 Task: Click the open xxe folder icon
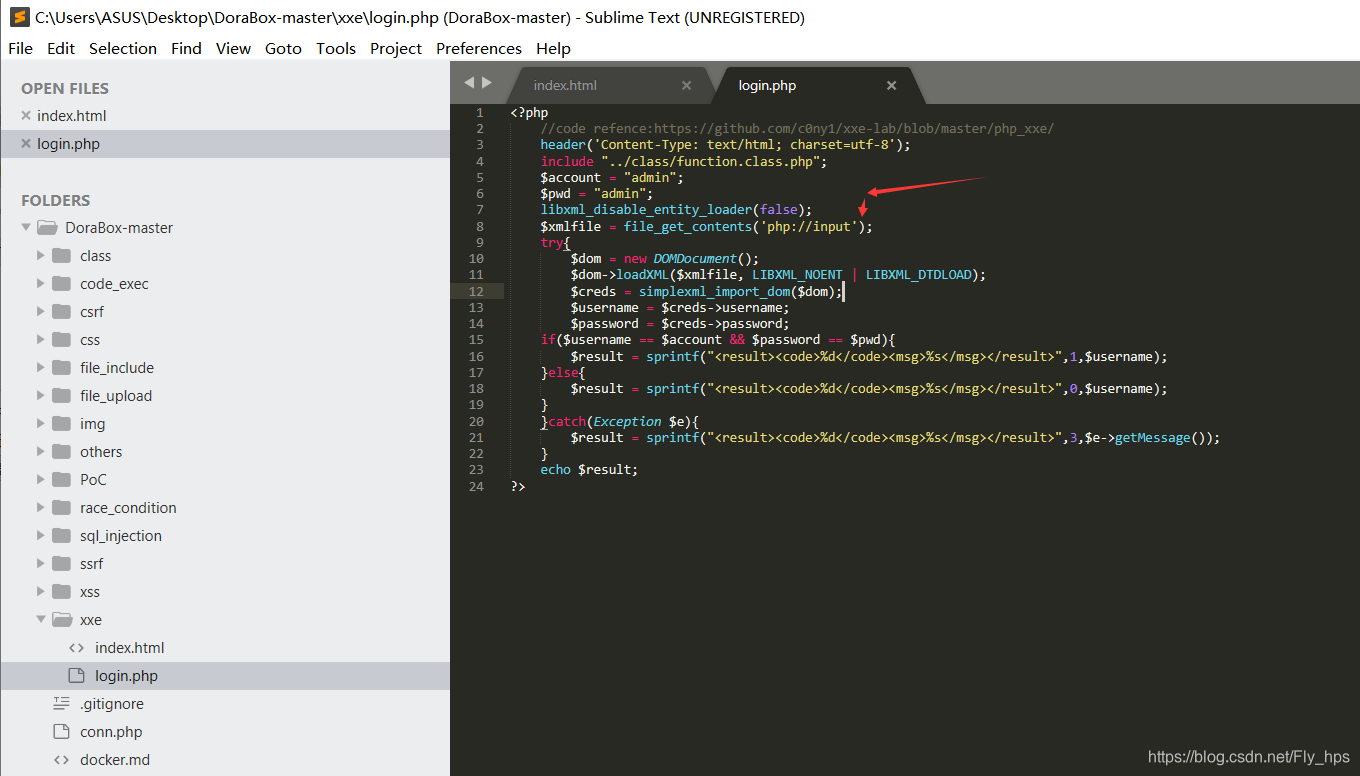[62, 620]
